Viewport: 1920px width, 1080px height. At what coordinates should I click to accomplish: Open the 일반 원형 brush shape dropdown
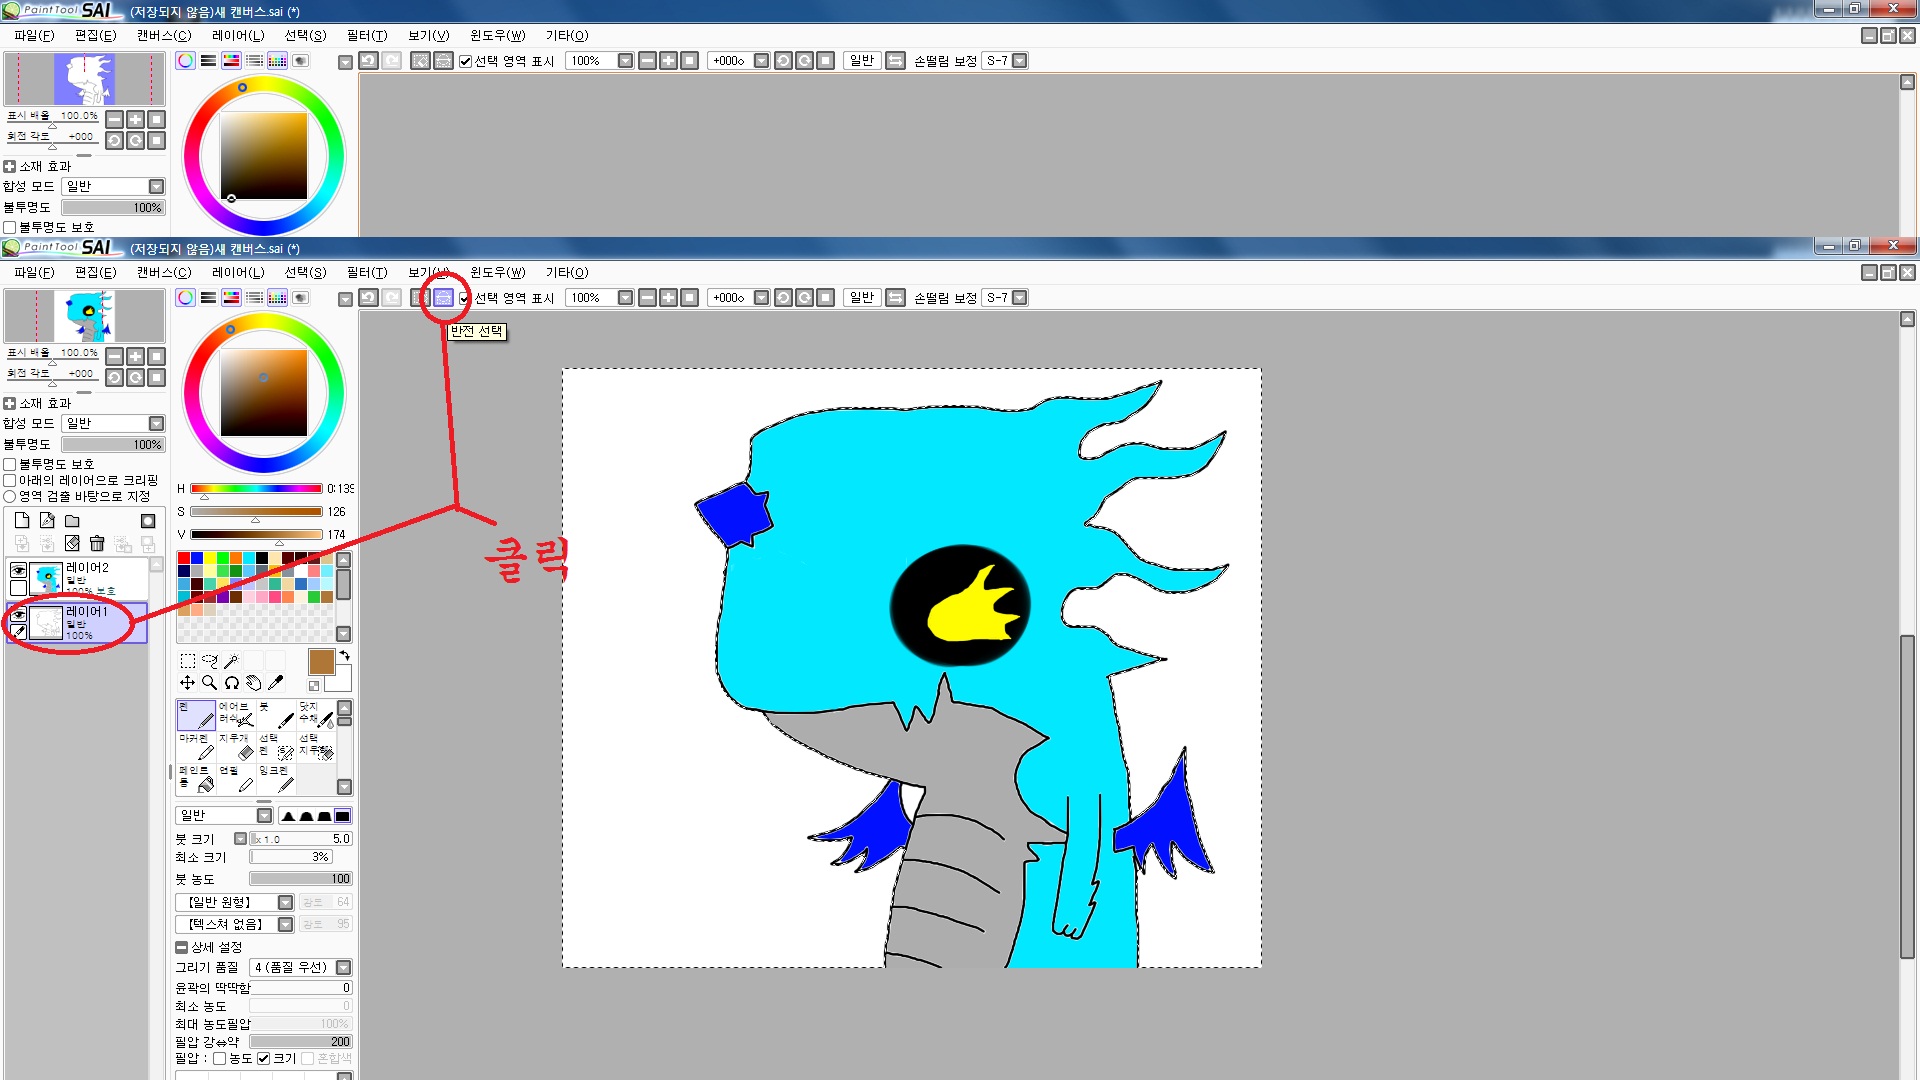(x=285, y=902)
